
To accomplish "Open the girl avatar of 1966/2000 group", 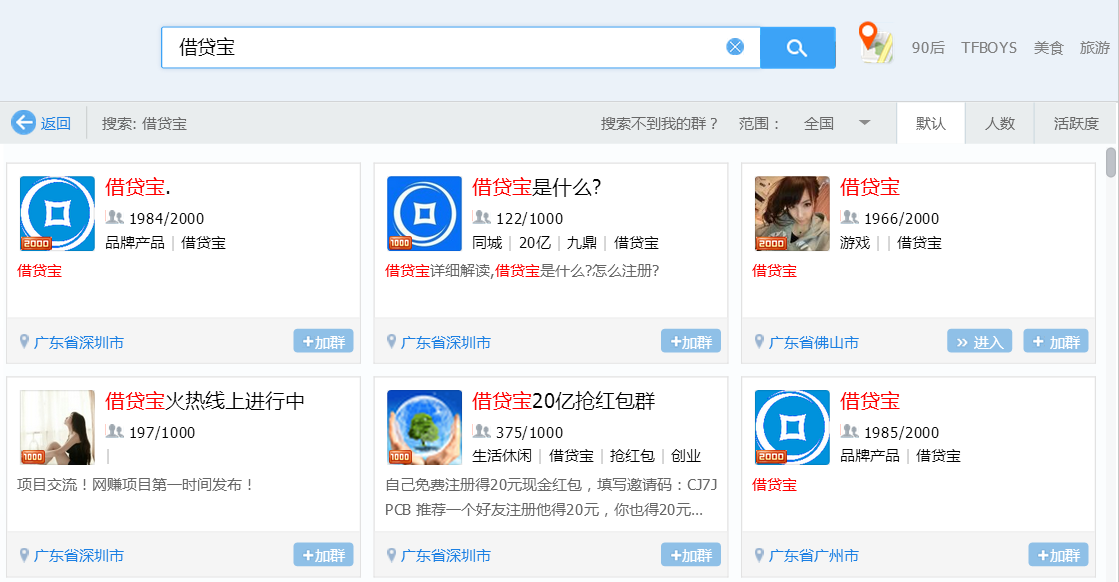I will click(x=792, y=213).
